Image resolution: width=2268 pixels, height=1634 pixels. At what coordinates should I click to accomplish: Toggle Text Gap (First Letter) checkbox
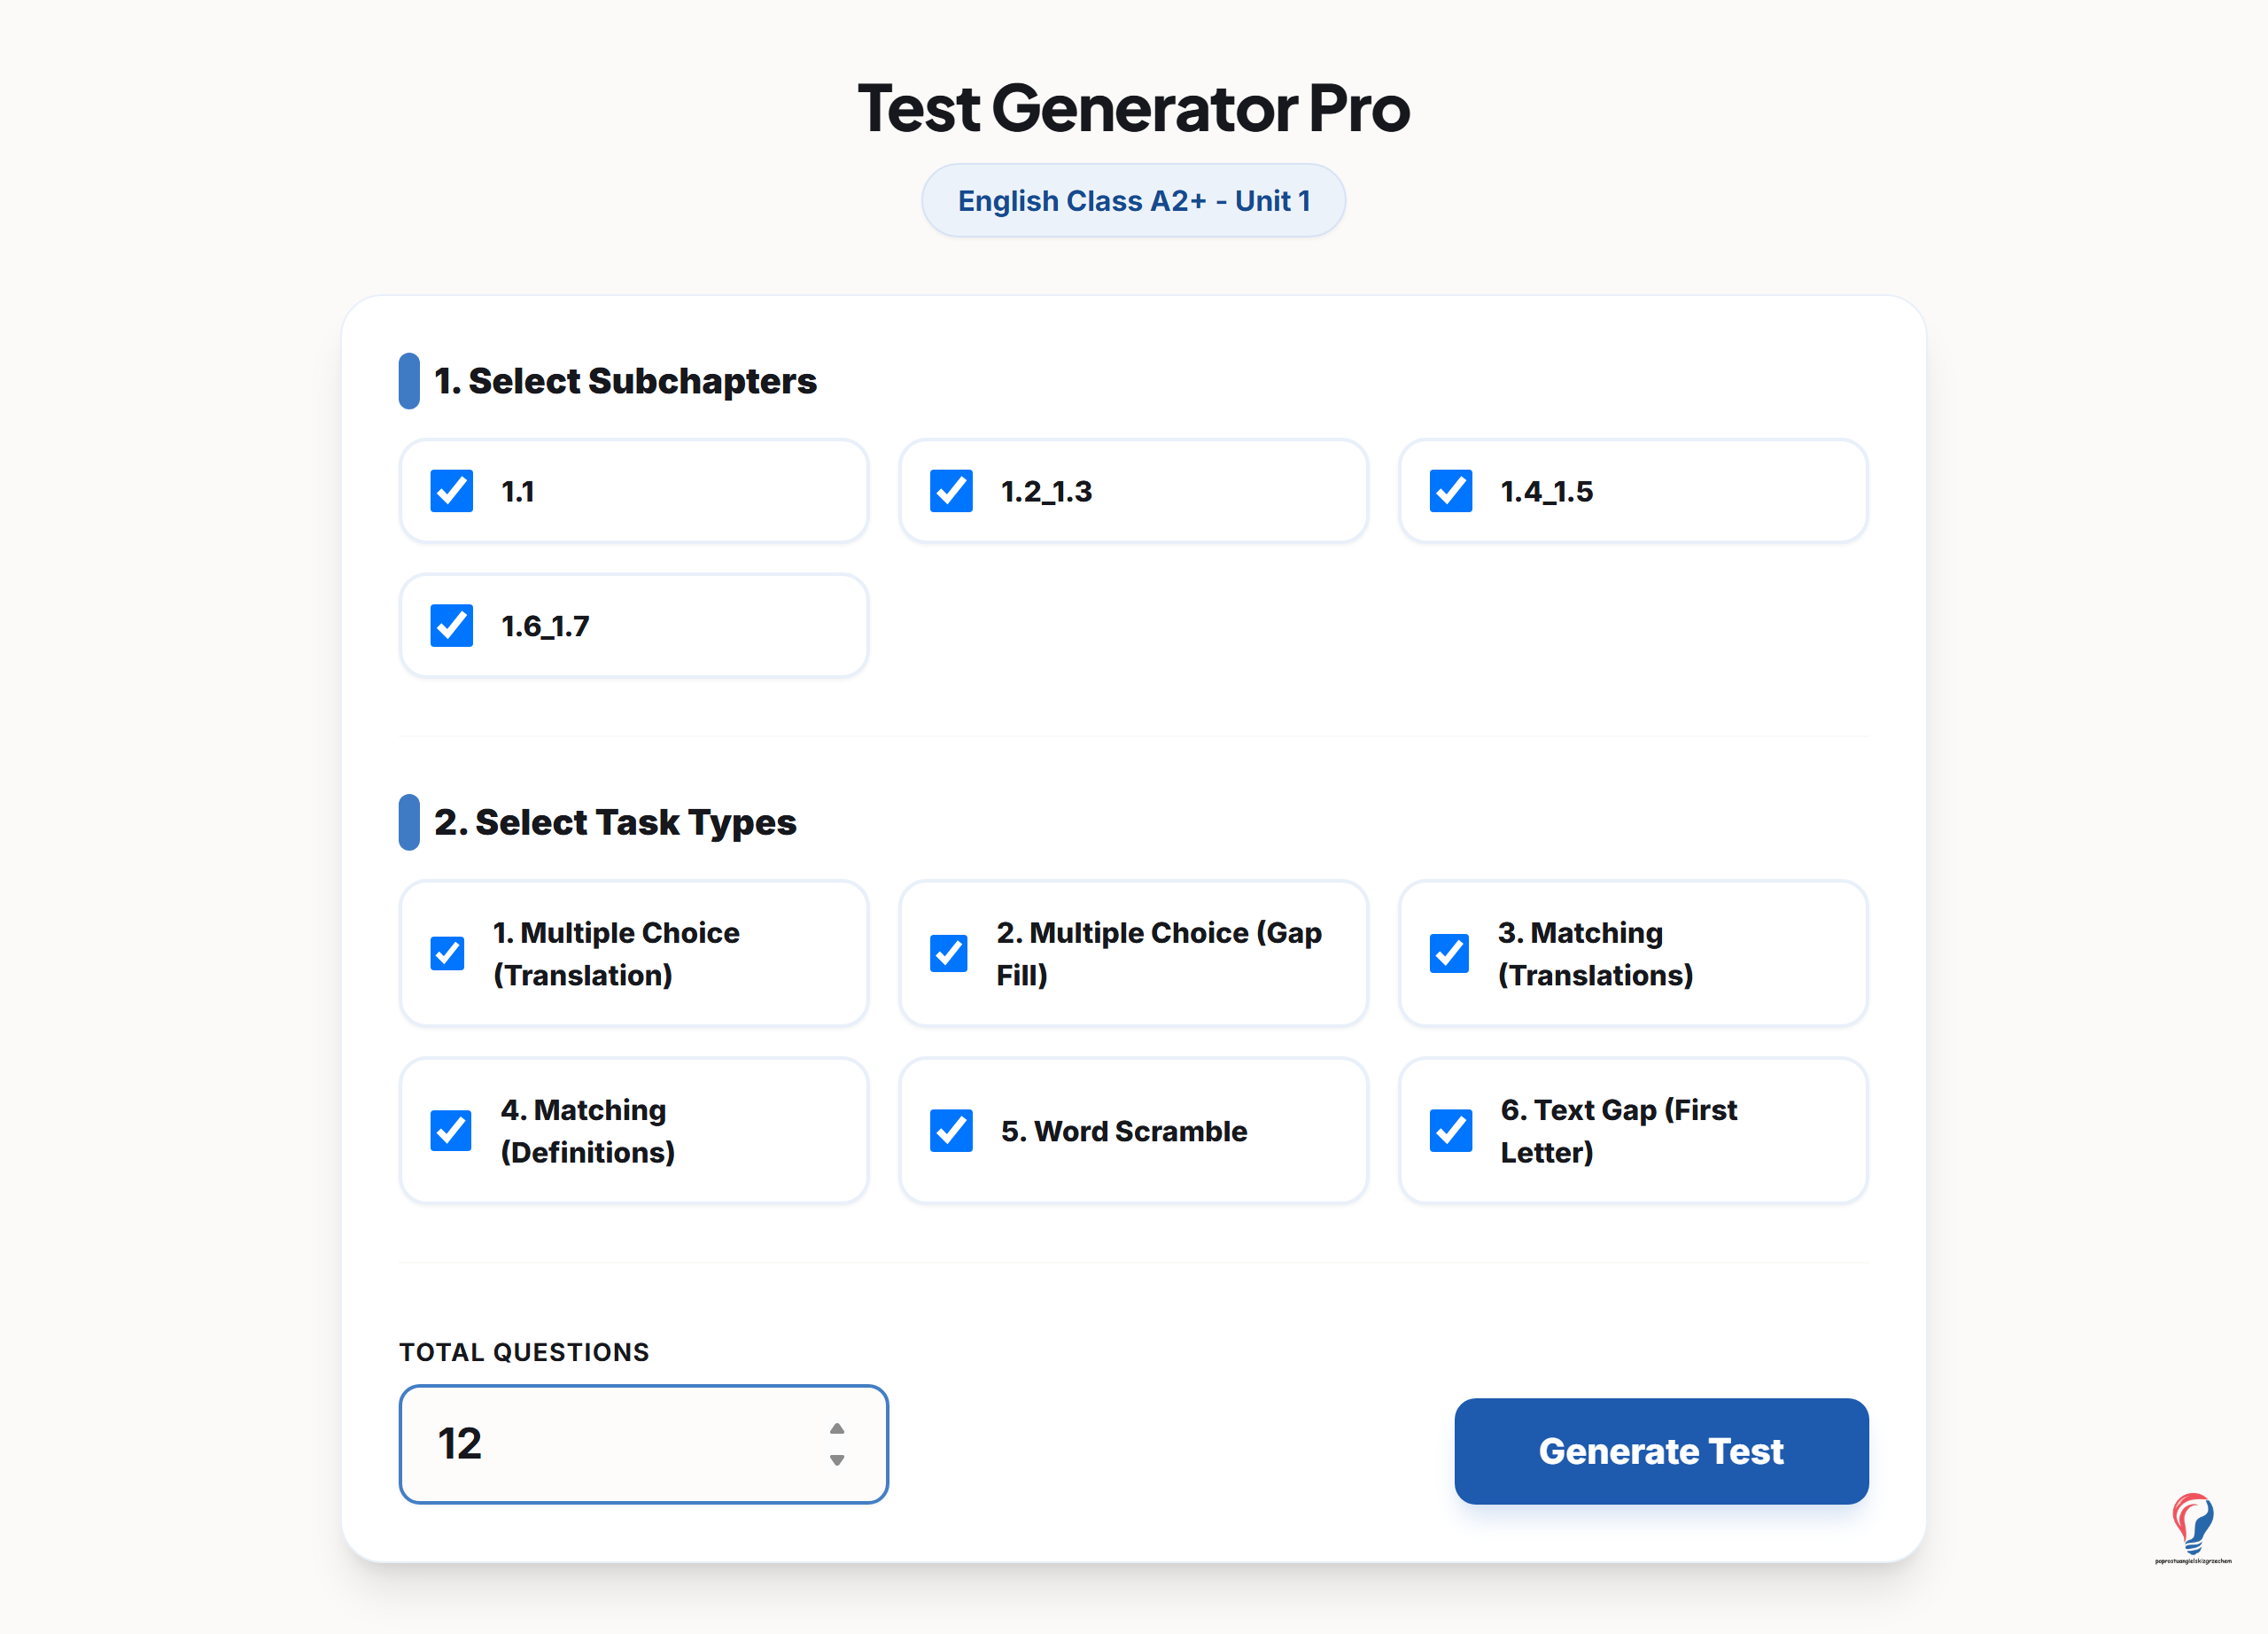point(1450,1130)
